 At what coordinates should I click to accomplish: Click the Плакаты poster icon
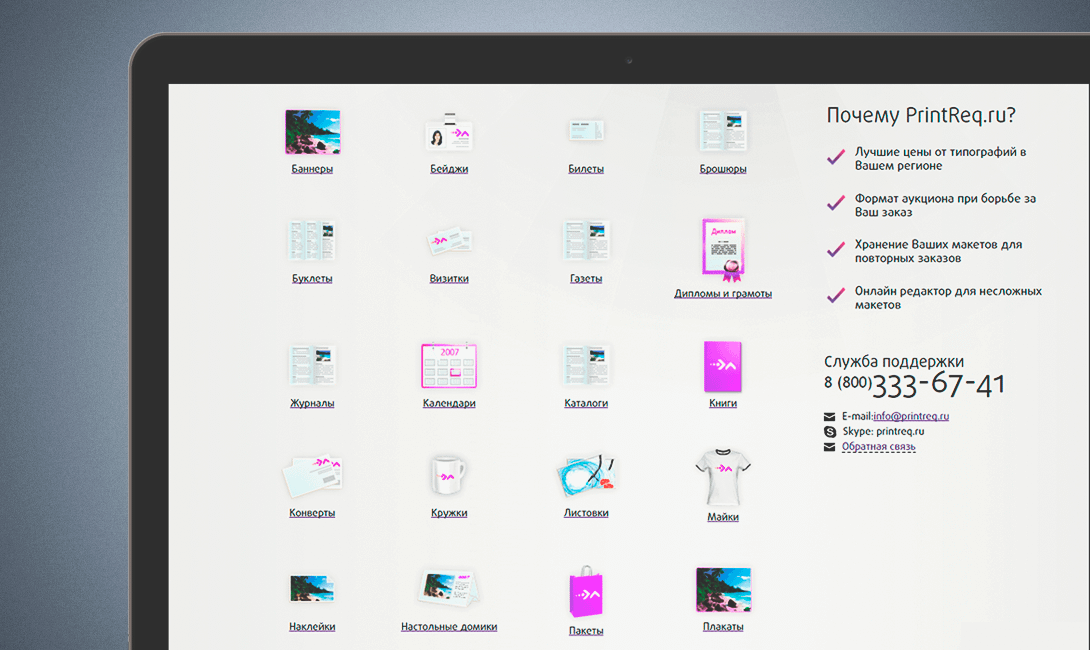[x=723, y=590]
